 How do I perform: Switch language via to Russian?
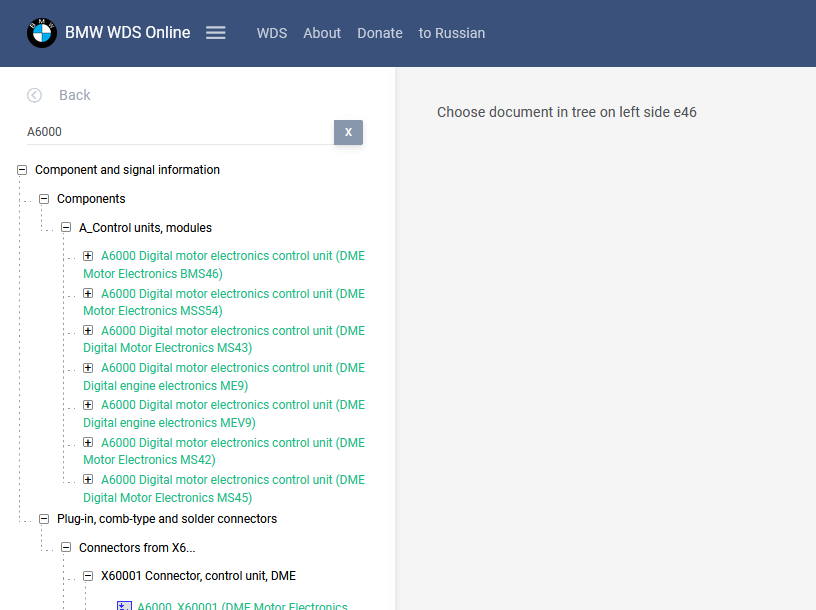(x=452, y=33)
